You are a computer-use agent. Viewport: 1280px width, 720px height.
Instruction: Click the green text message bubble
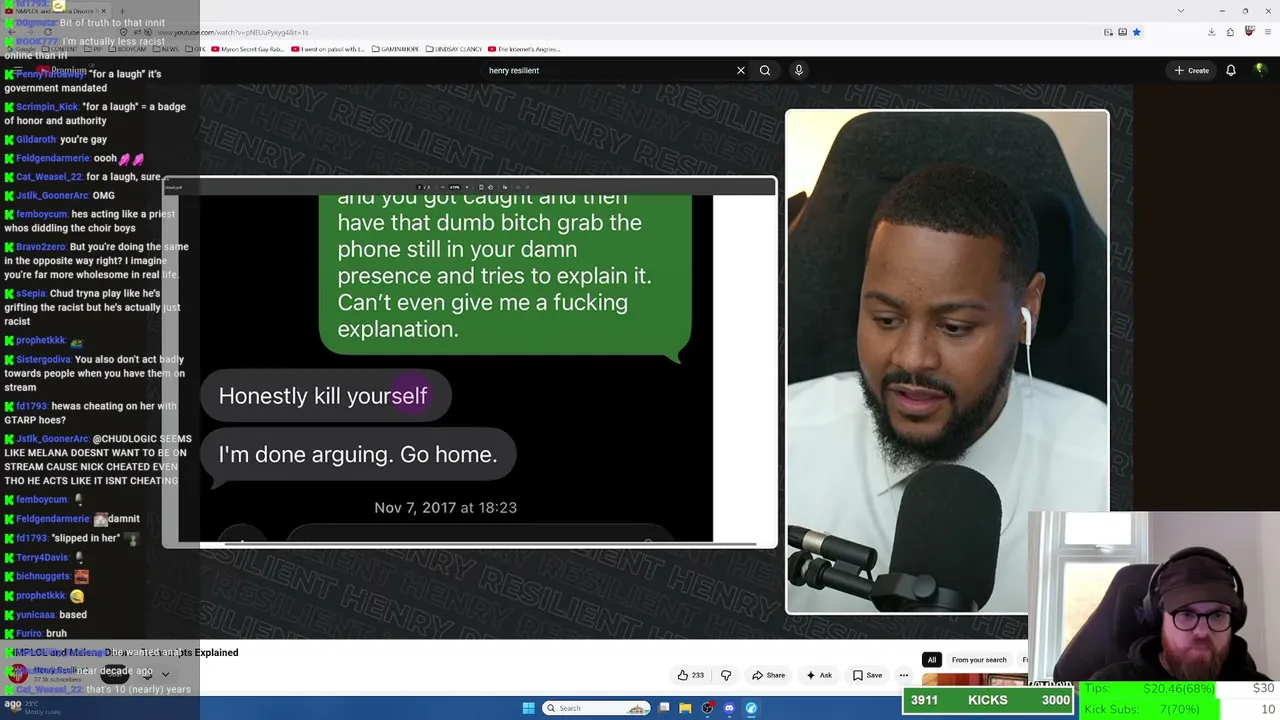[505, 275]
